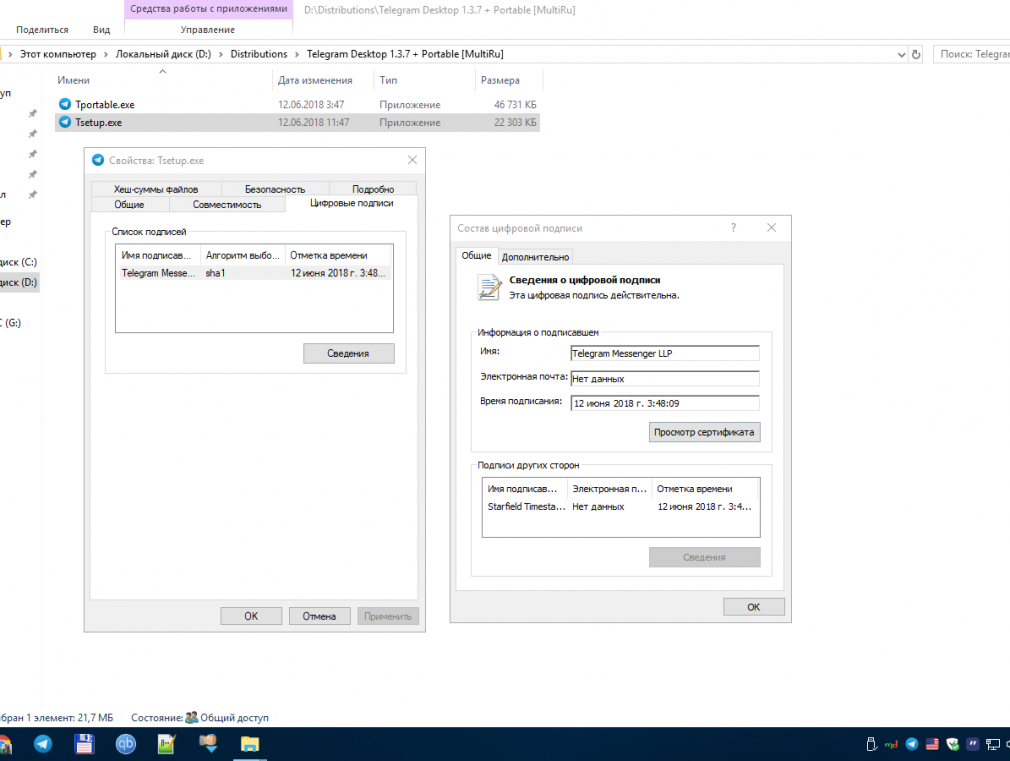Click the 'Электронная почта' field
The height and width of the screenshot is (761, 1010).
click(x=665, y=378)
